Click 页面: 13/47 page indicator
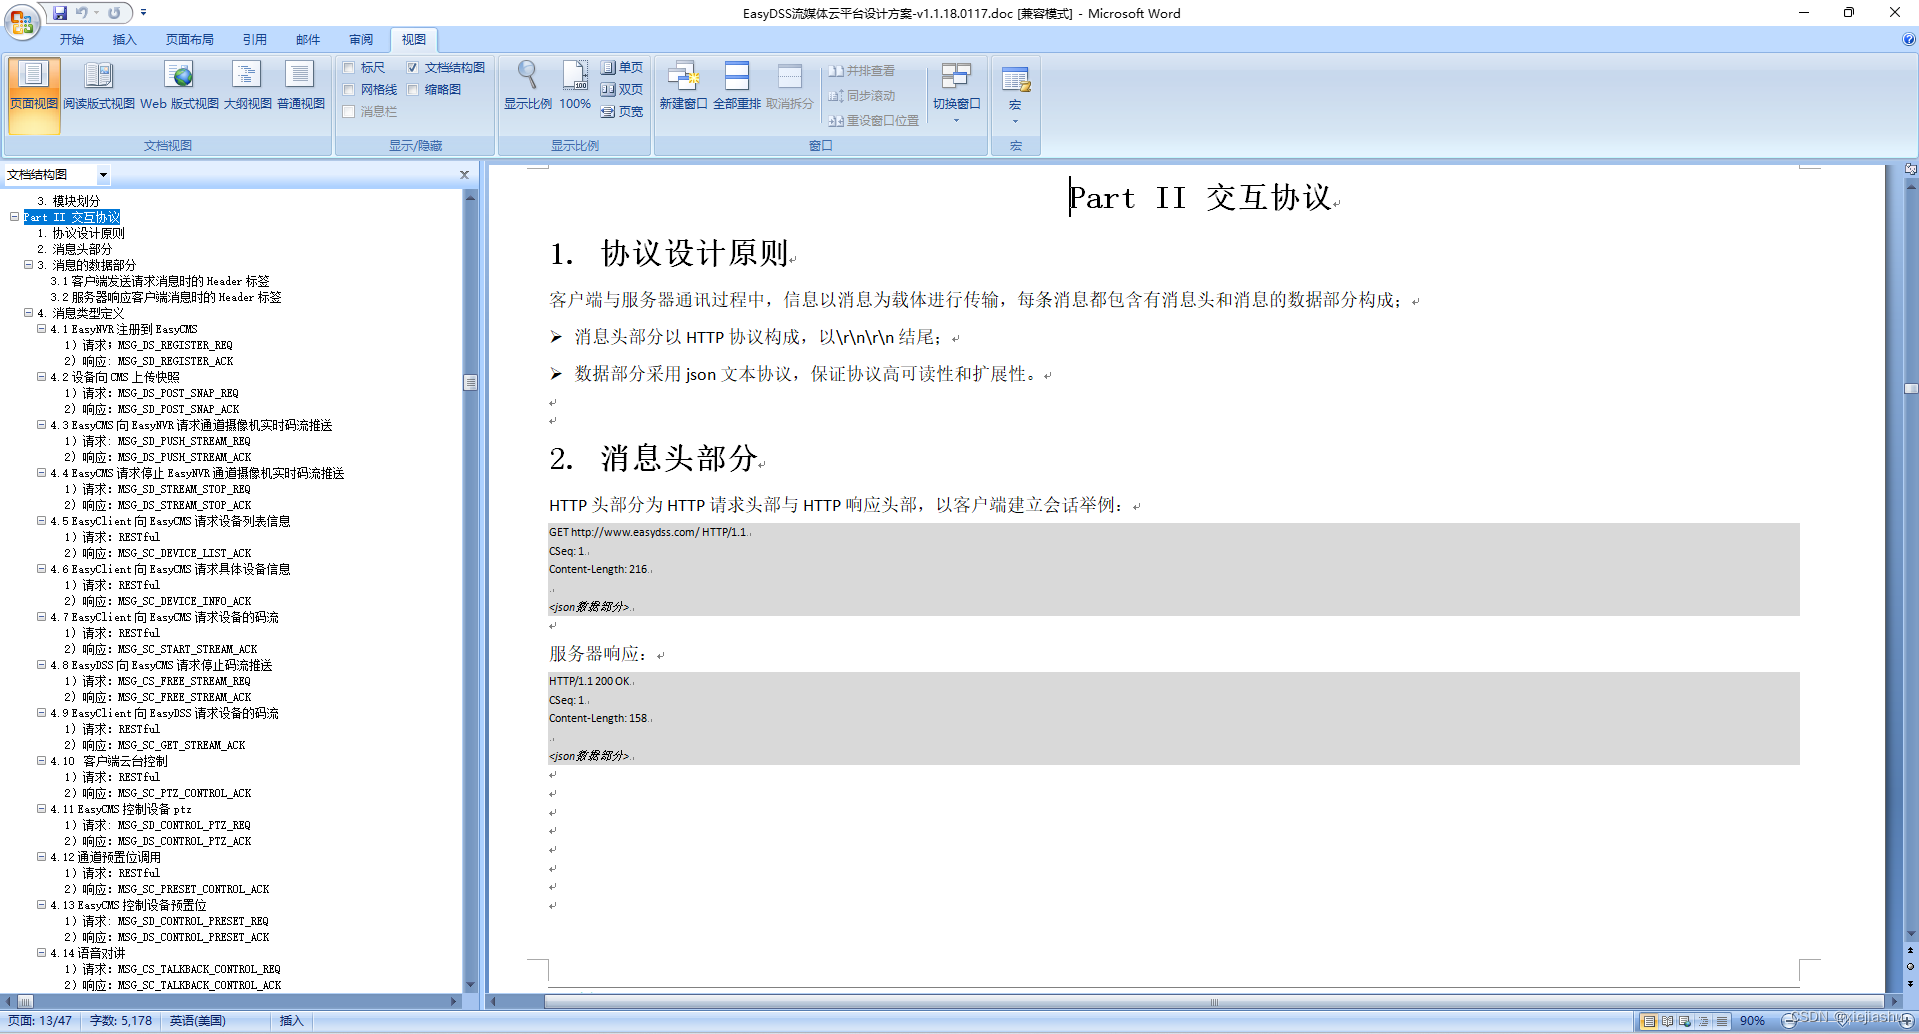The height and width of the screenshot is (1034, 1919). click(40, 1021)
